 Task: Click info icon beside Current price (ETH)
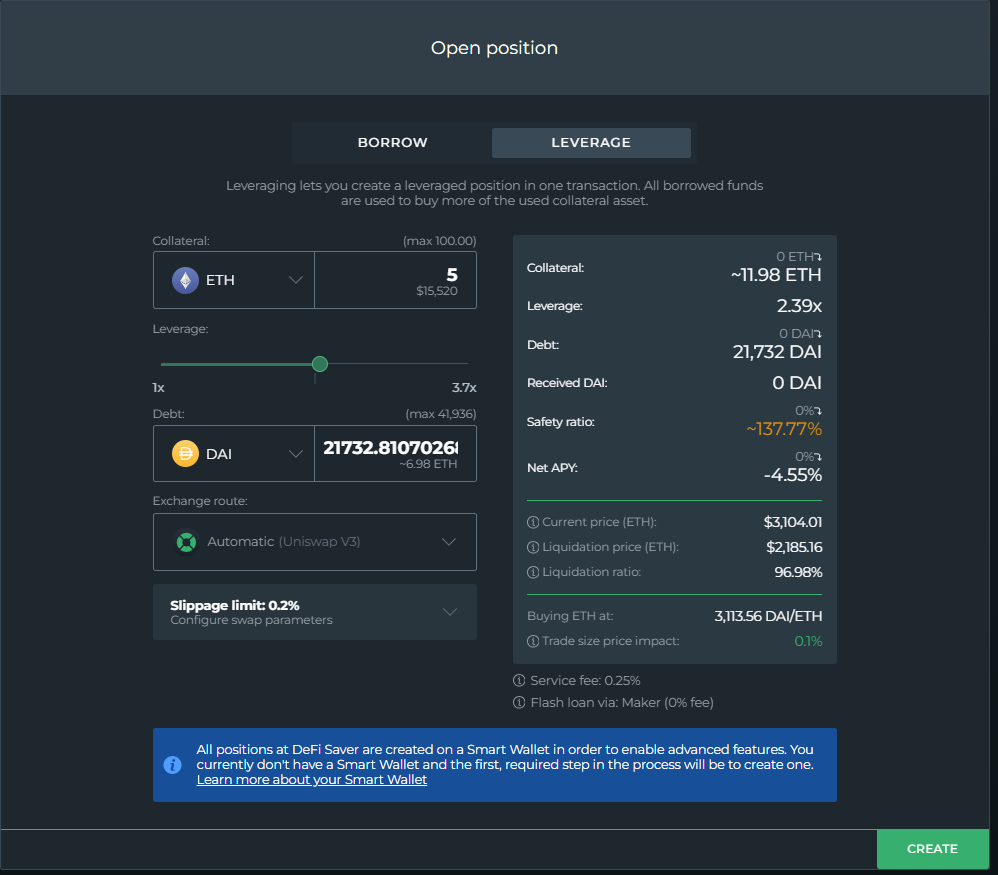click(533, 522)
